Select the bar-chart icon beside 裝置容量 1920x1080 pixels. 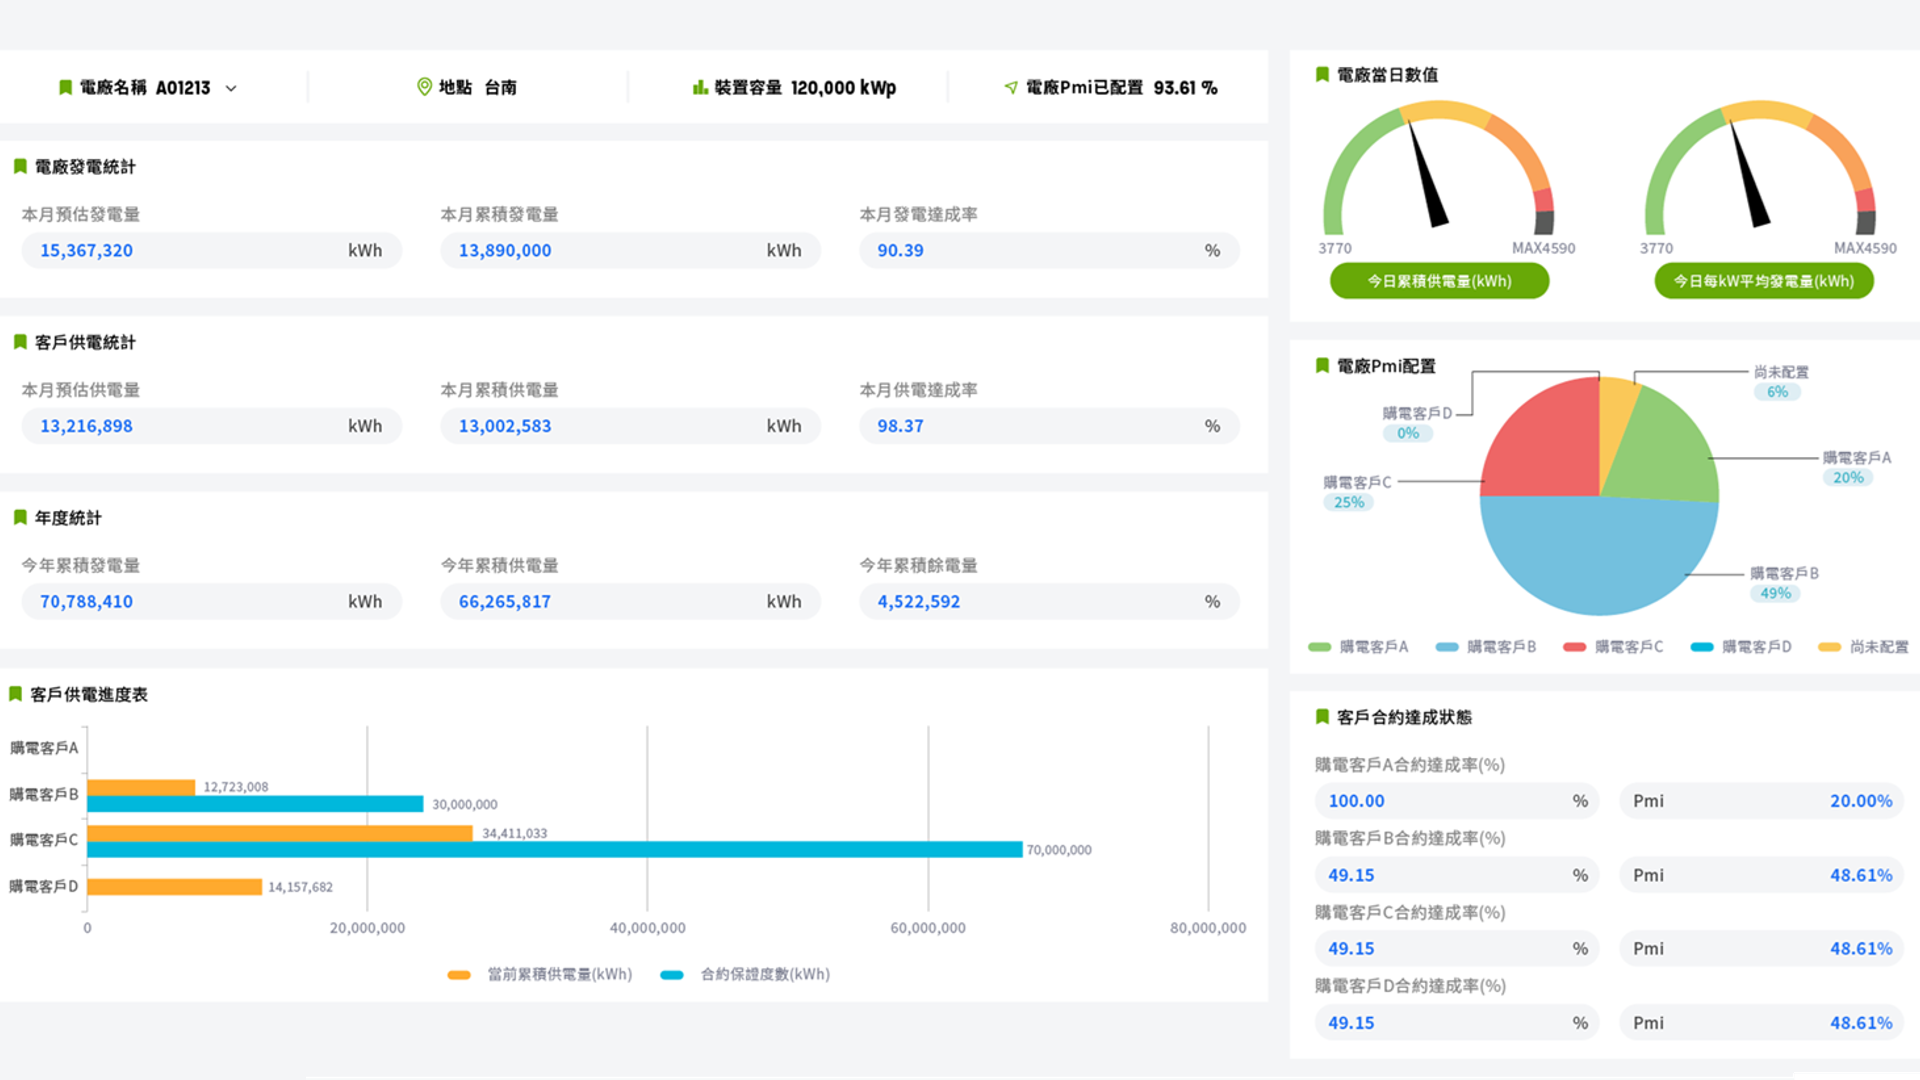[x=699, y=87]
